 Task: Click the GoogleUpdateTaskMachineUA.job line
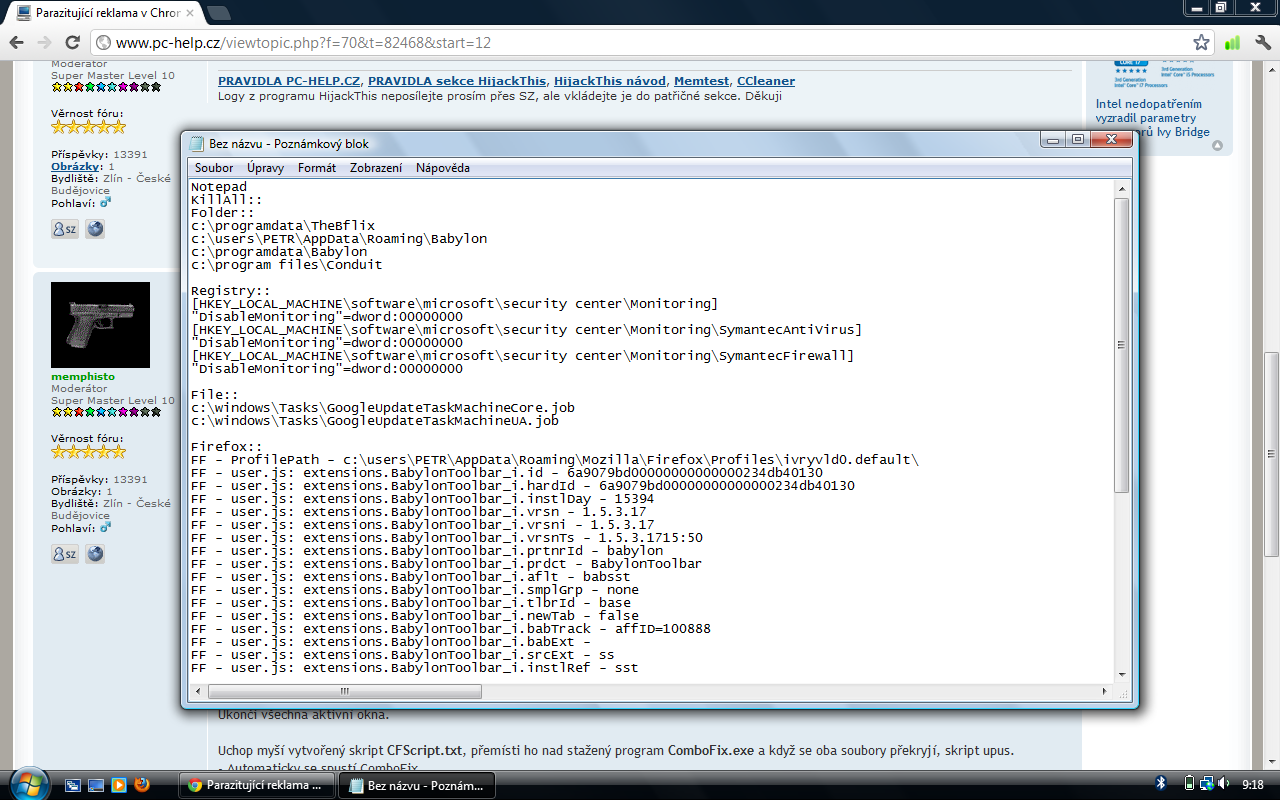375,421
